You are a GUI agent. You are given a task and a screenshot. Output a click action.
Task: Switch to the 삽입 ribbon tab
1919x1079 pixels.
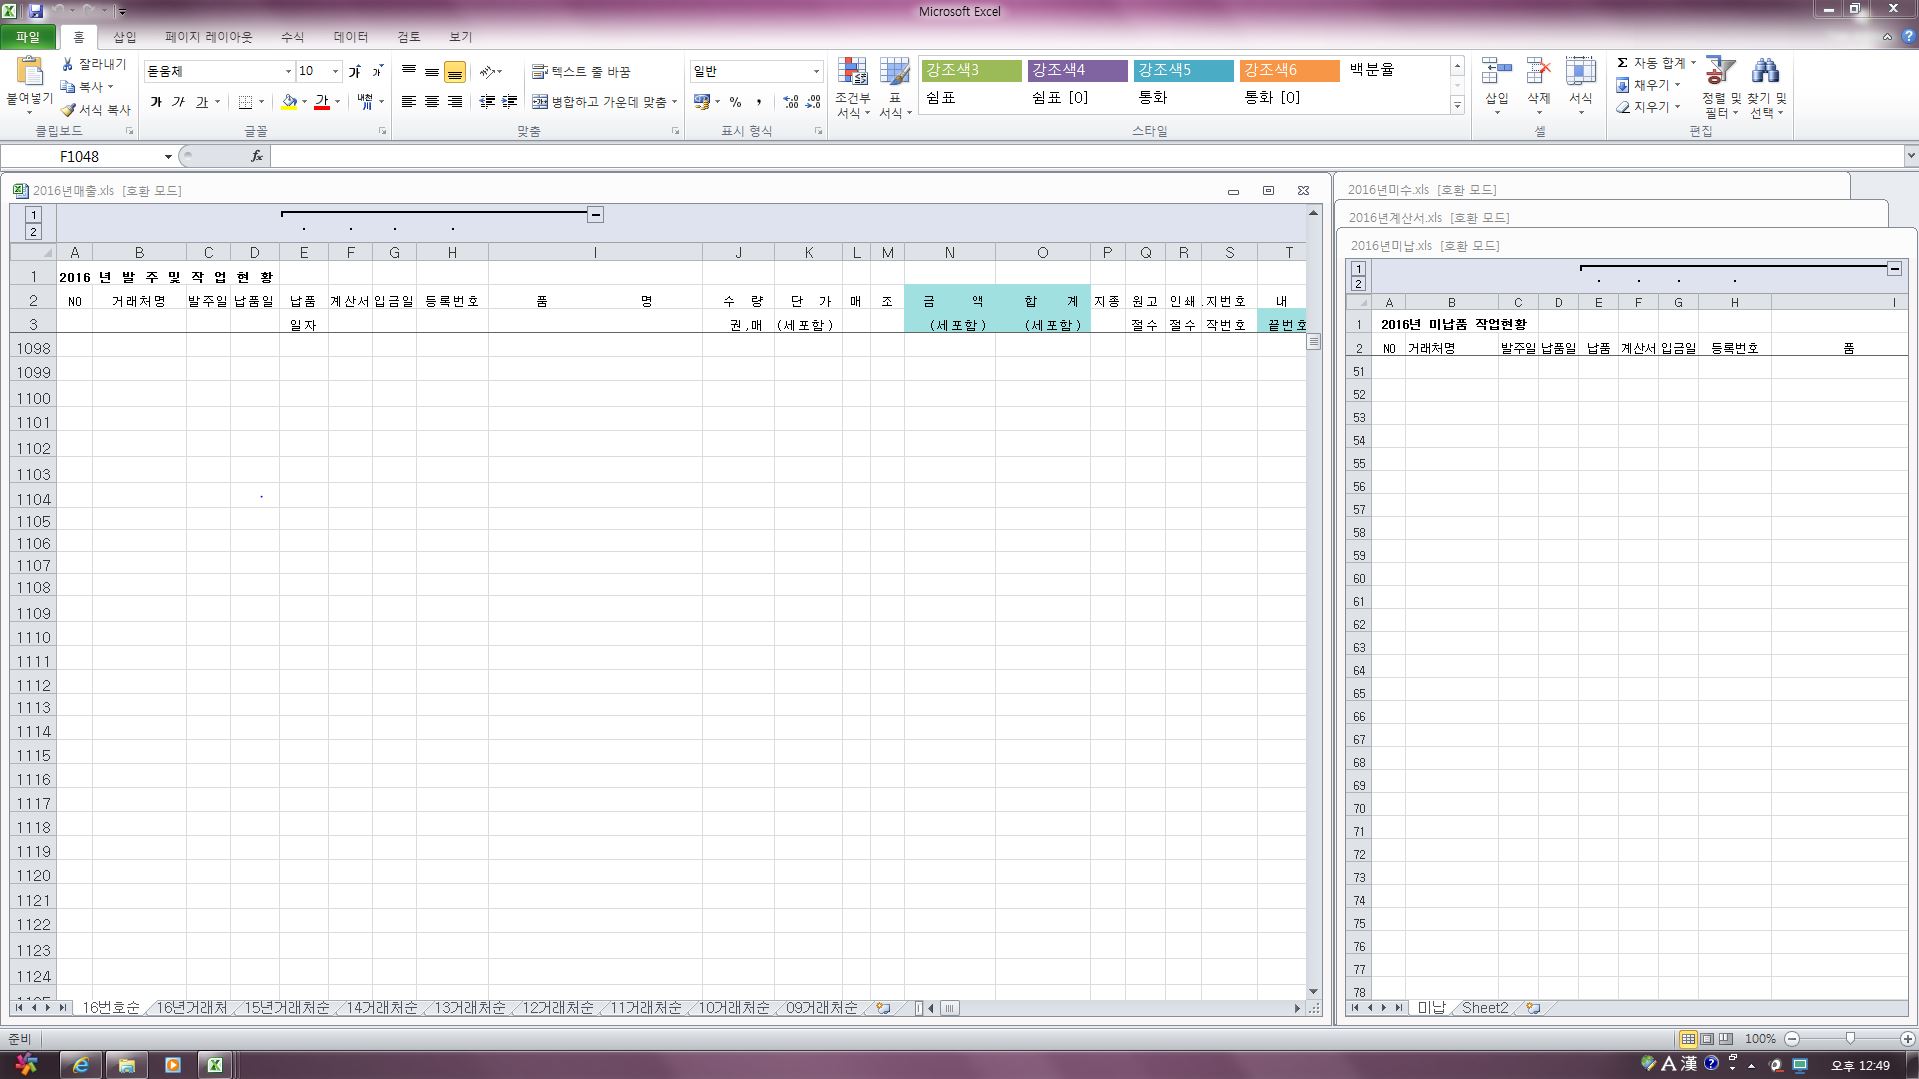pyautogui.click(x=125, y=37)
